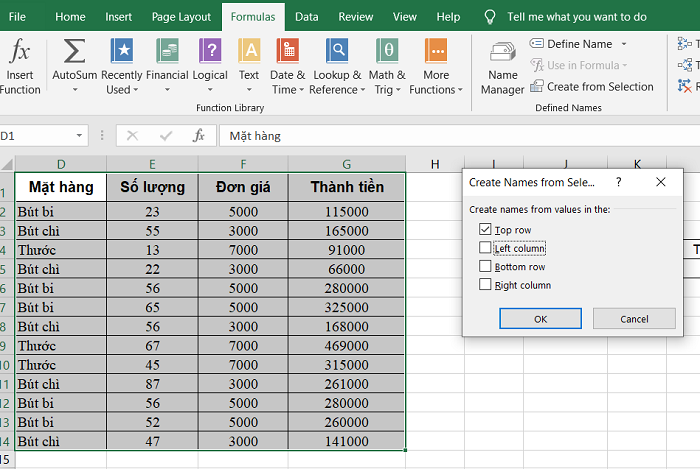Switch to the Data tab
This screenshot has width=700, height=469.
[x=307, y=17]
